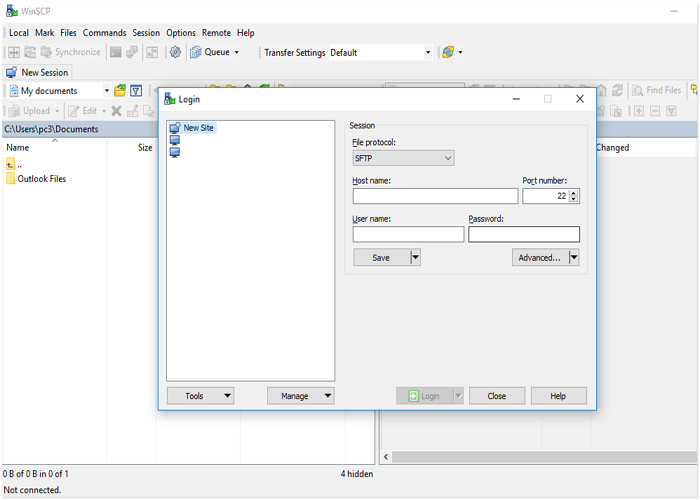Open Preferences with the gear icon

(x=175, y=52)
